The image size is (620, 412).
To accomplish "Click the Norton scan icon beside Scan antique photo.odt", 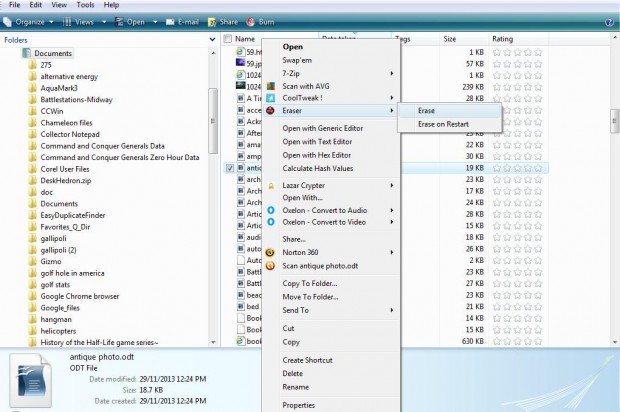I will [x=270, y=266].
